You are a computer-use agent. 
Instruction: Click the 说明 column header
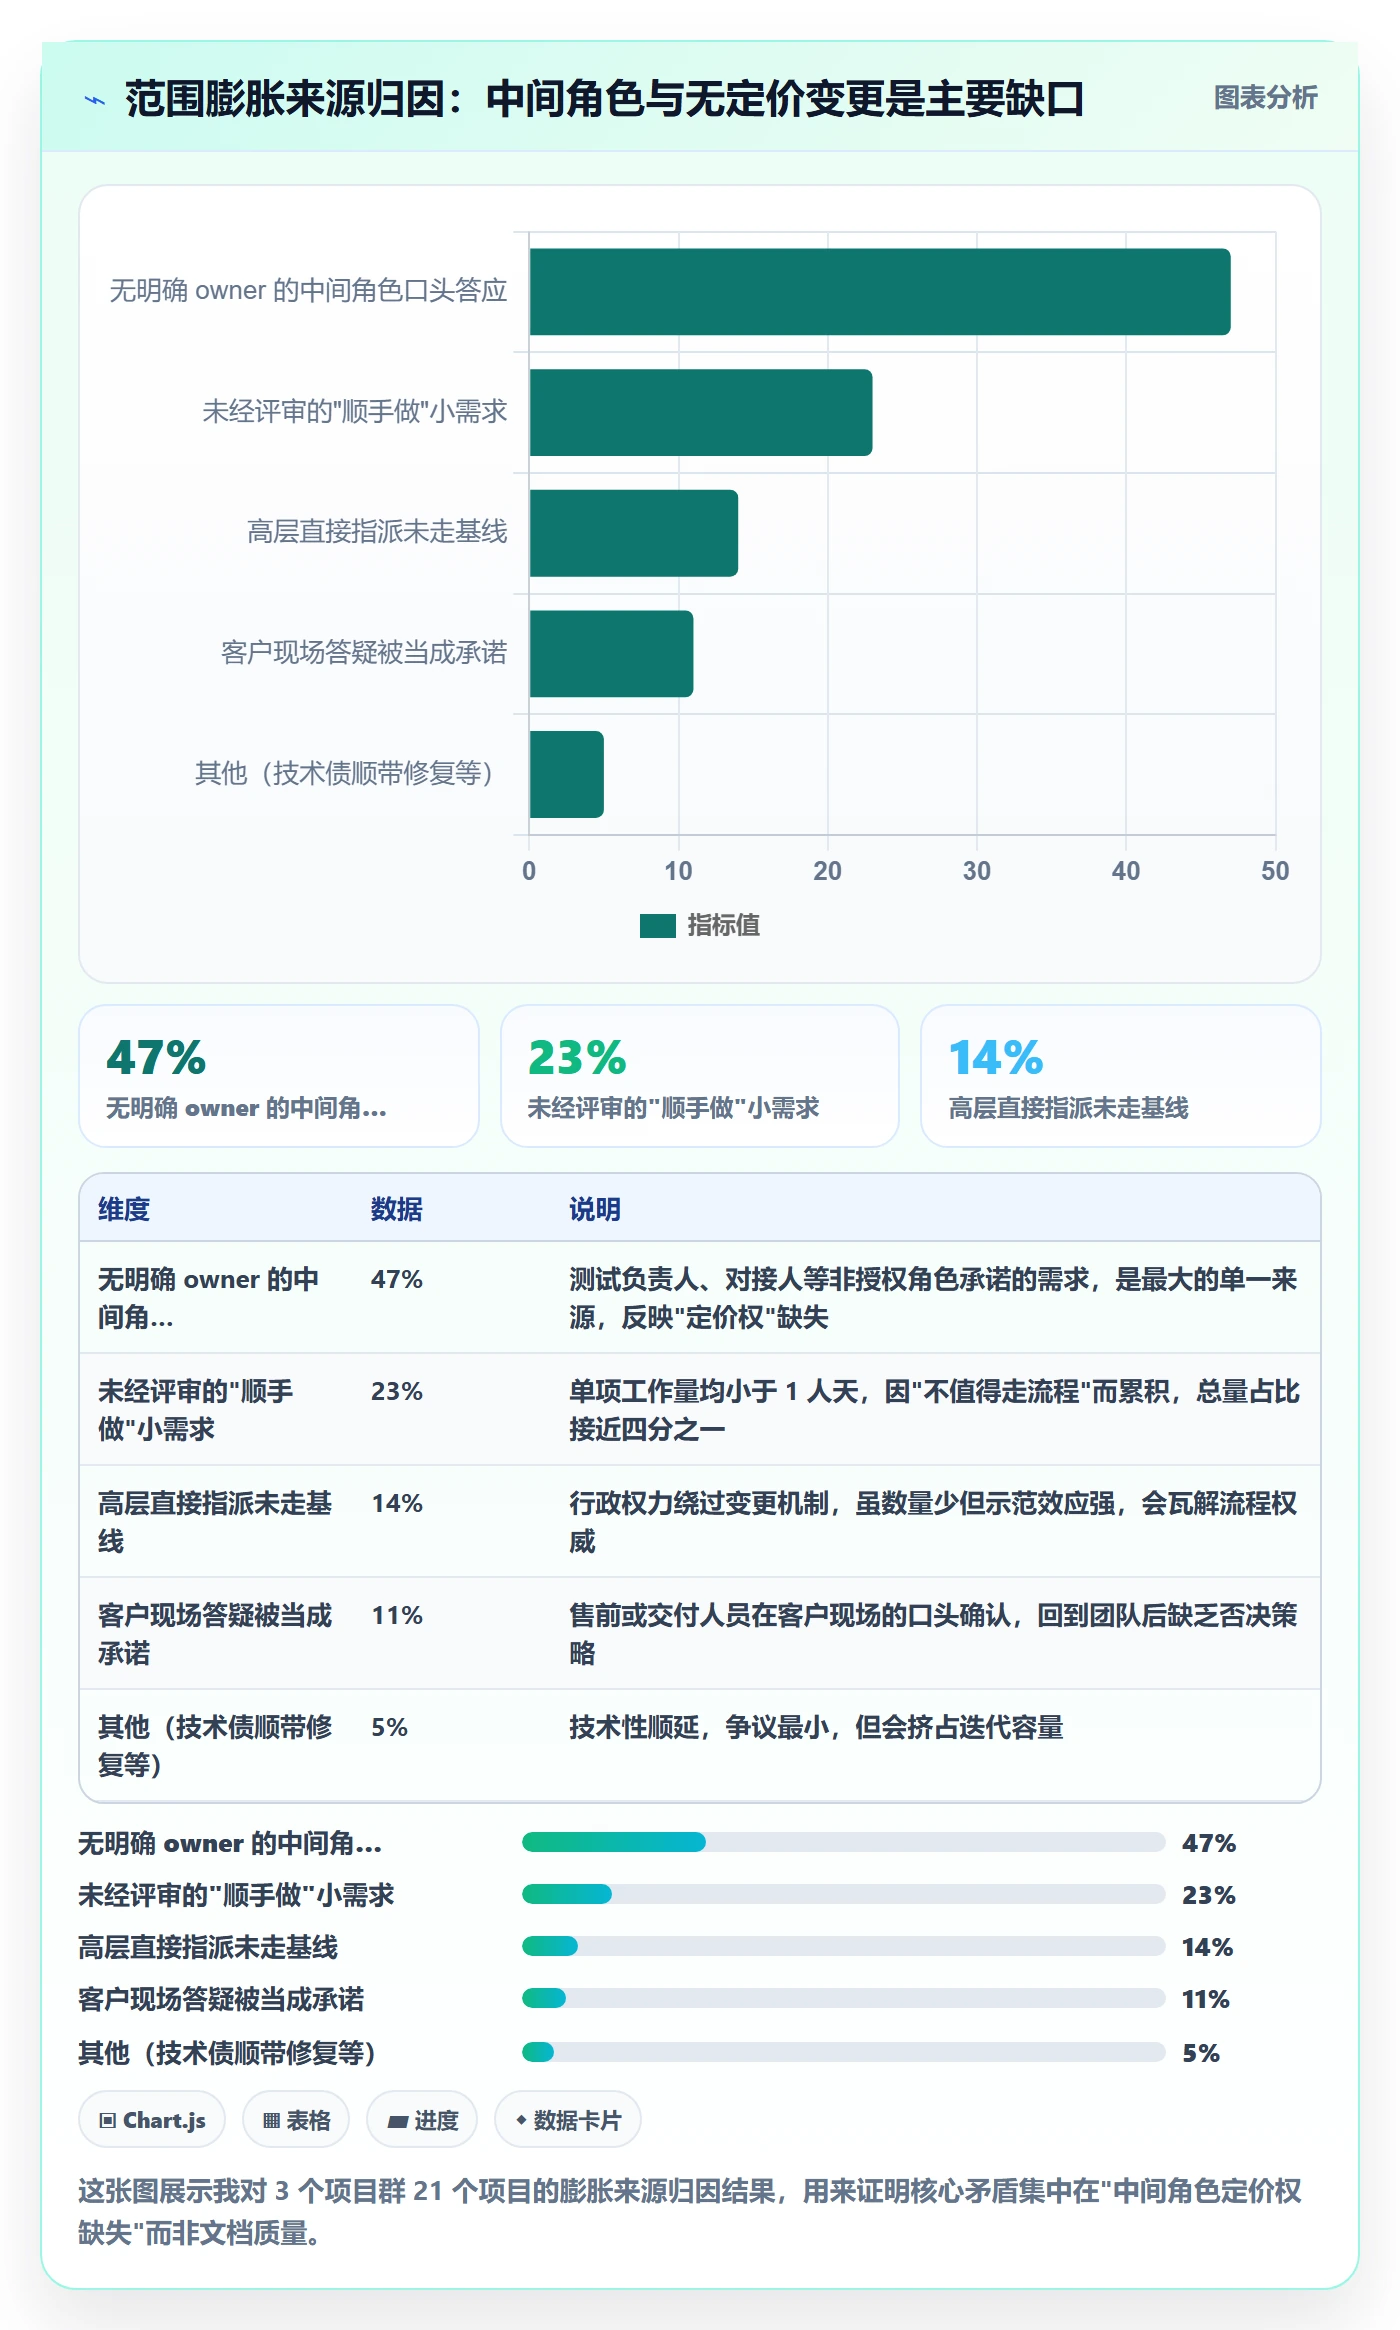[x=595, y=1209]
